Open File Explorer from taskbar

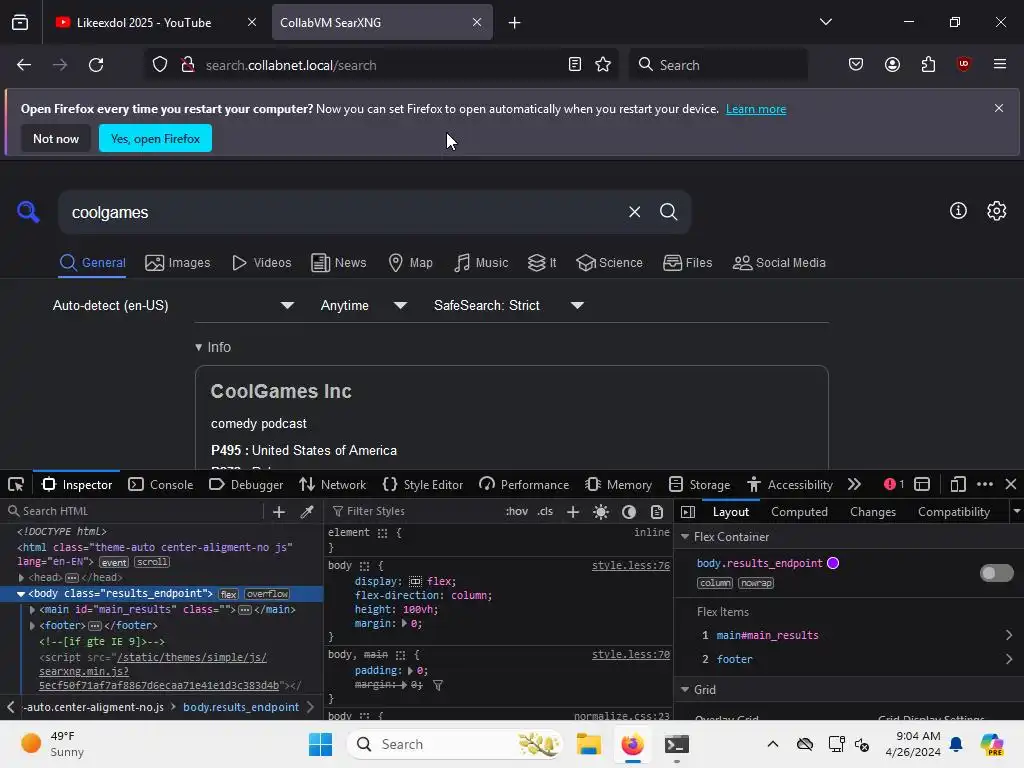coord(588,744)
